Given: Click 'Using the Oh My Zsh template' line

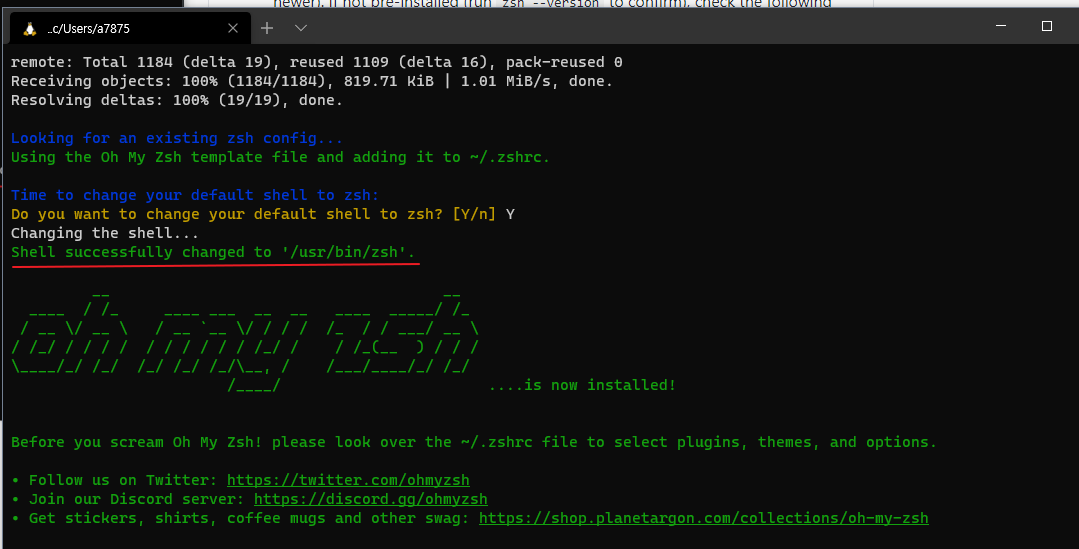Looking at the screenshot, I should click(281, 157).
